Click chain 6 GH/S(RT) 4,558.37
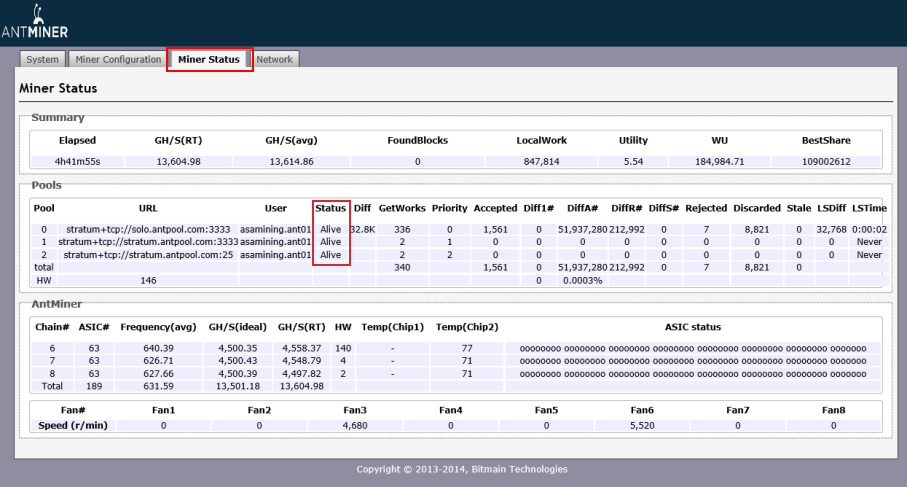This screenshot has width=907, height=487. tap(301, 348)
